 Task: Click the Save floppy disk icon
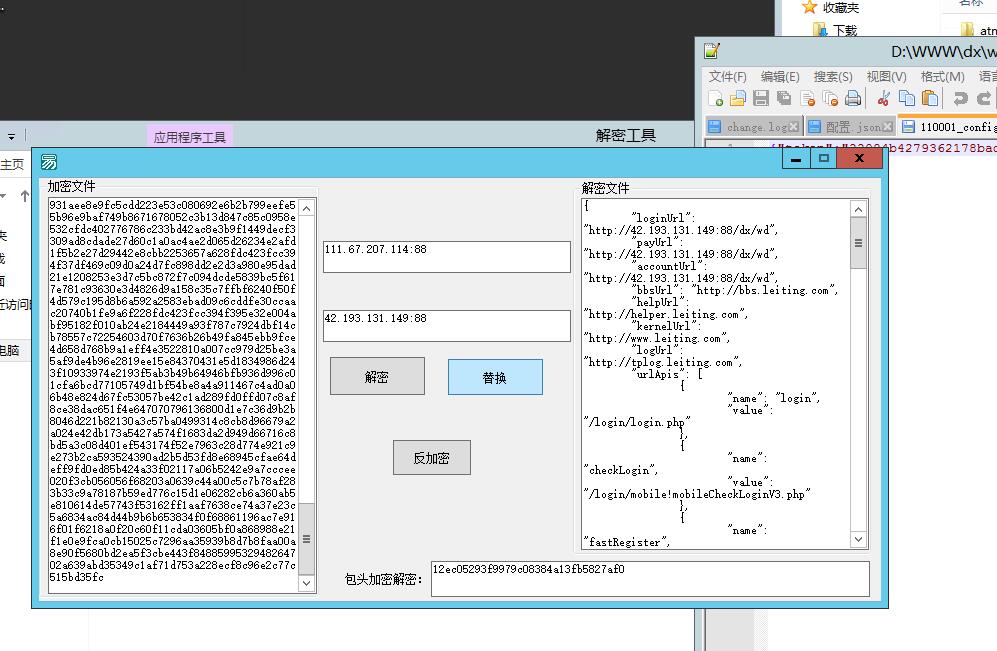click(761, 98)
